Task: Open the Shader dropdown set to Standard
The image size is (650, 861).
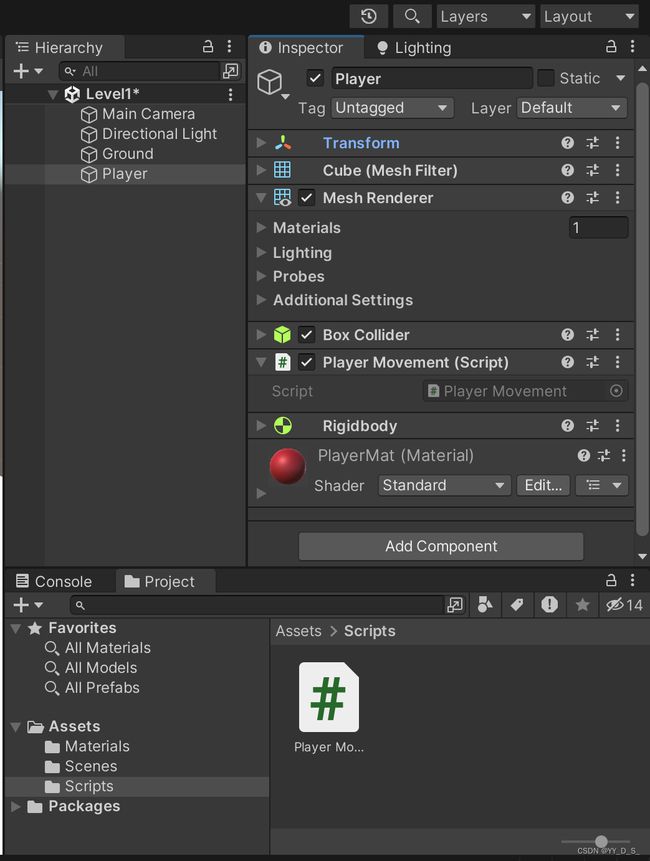Action: point(444,485)
